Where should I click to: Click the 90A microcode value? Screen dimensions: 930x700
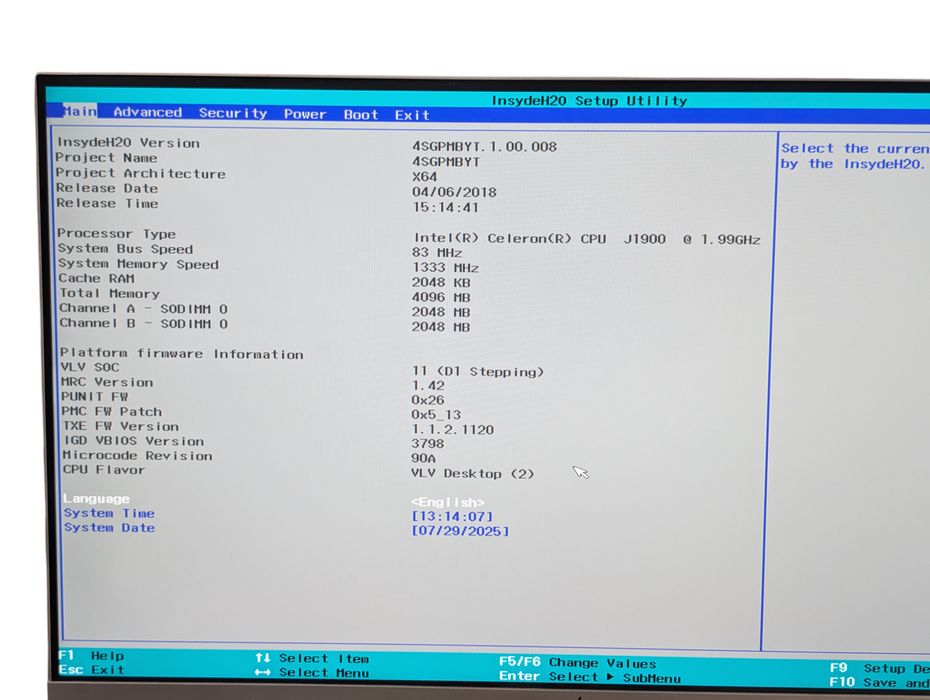423,458
